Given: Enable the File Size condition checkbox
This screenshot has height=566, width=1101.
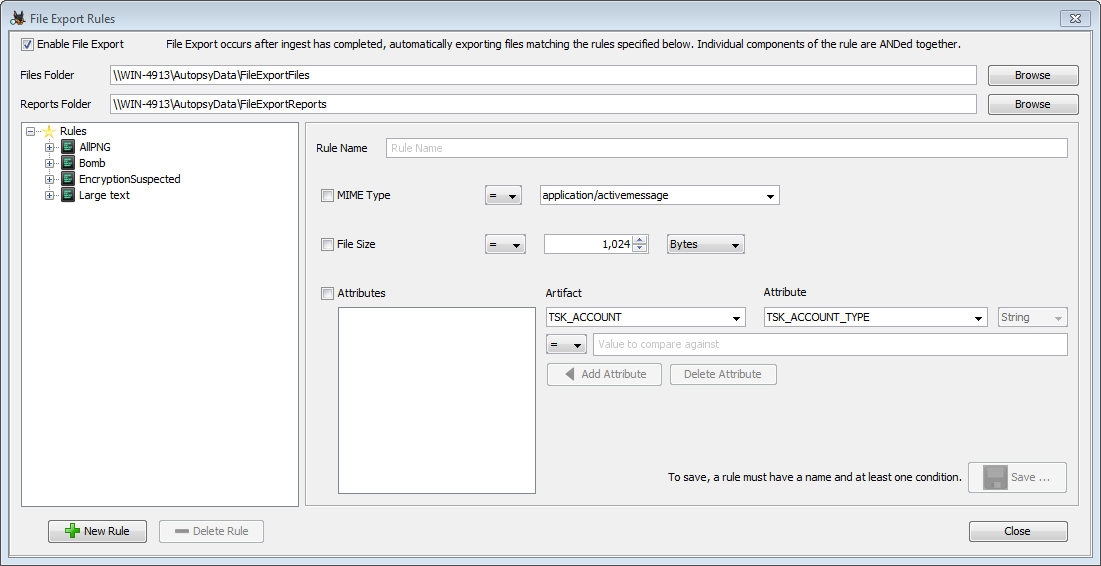Looking at the screenshot, I should (x=327, y=244).
